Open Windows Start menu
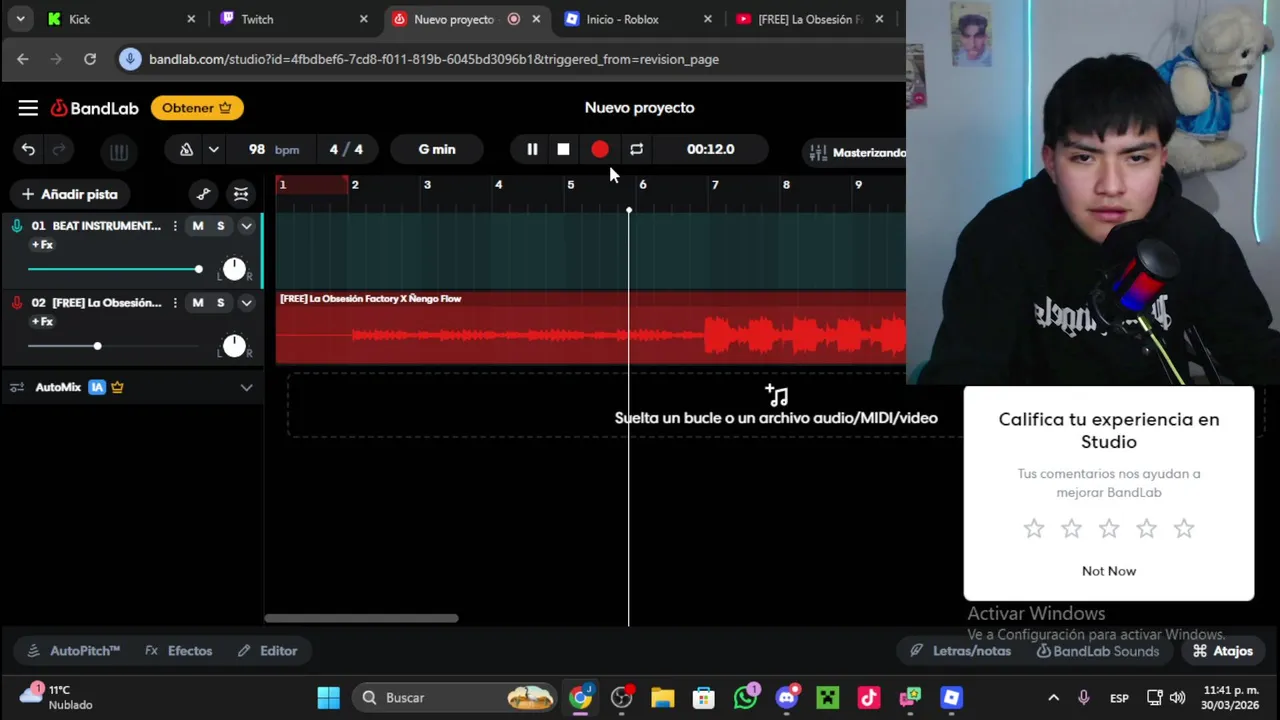 [x=328, y=698]
